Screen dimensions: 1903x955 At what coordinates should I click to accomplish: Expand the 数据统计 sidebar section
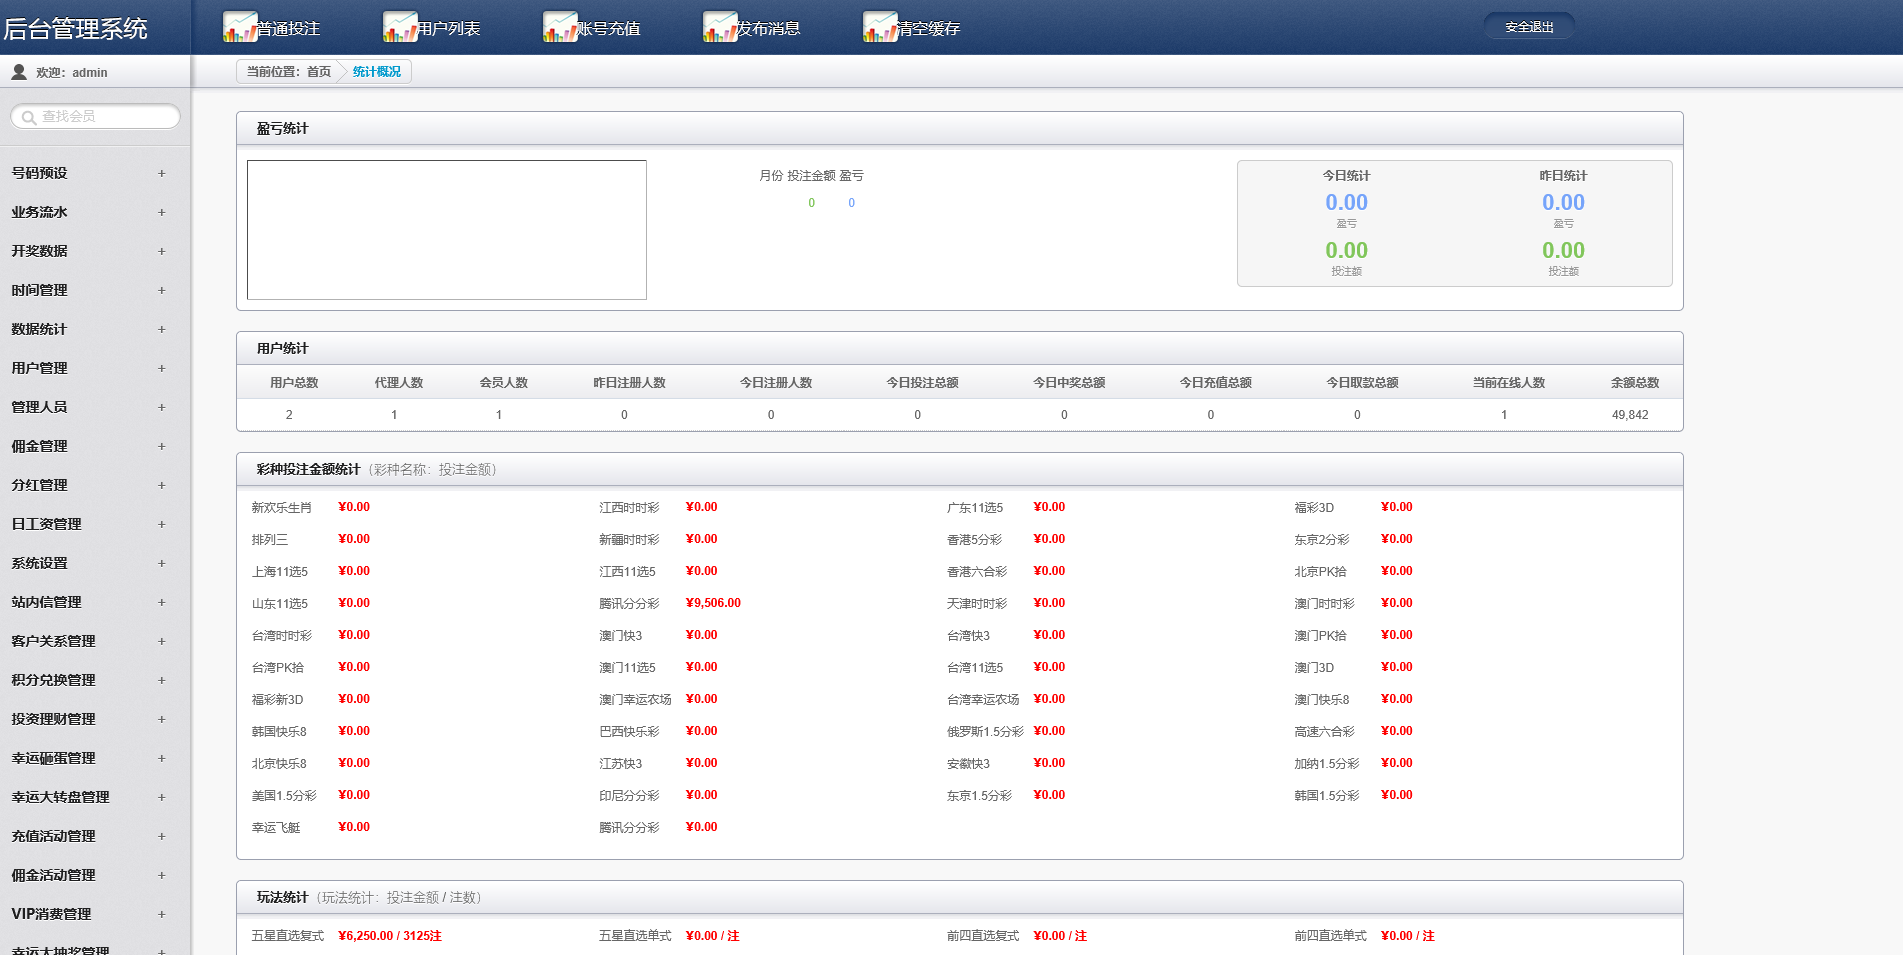pos(95,329)
